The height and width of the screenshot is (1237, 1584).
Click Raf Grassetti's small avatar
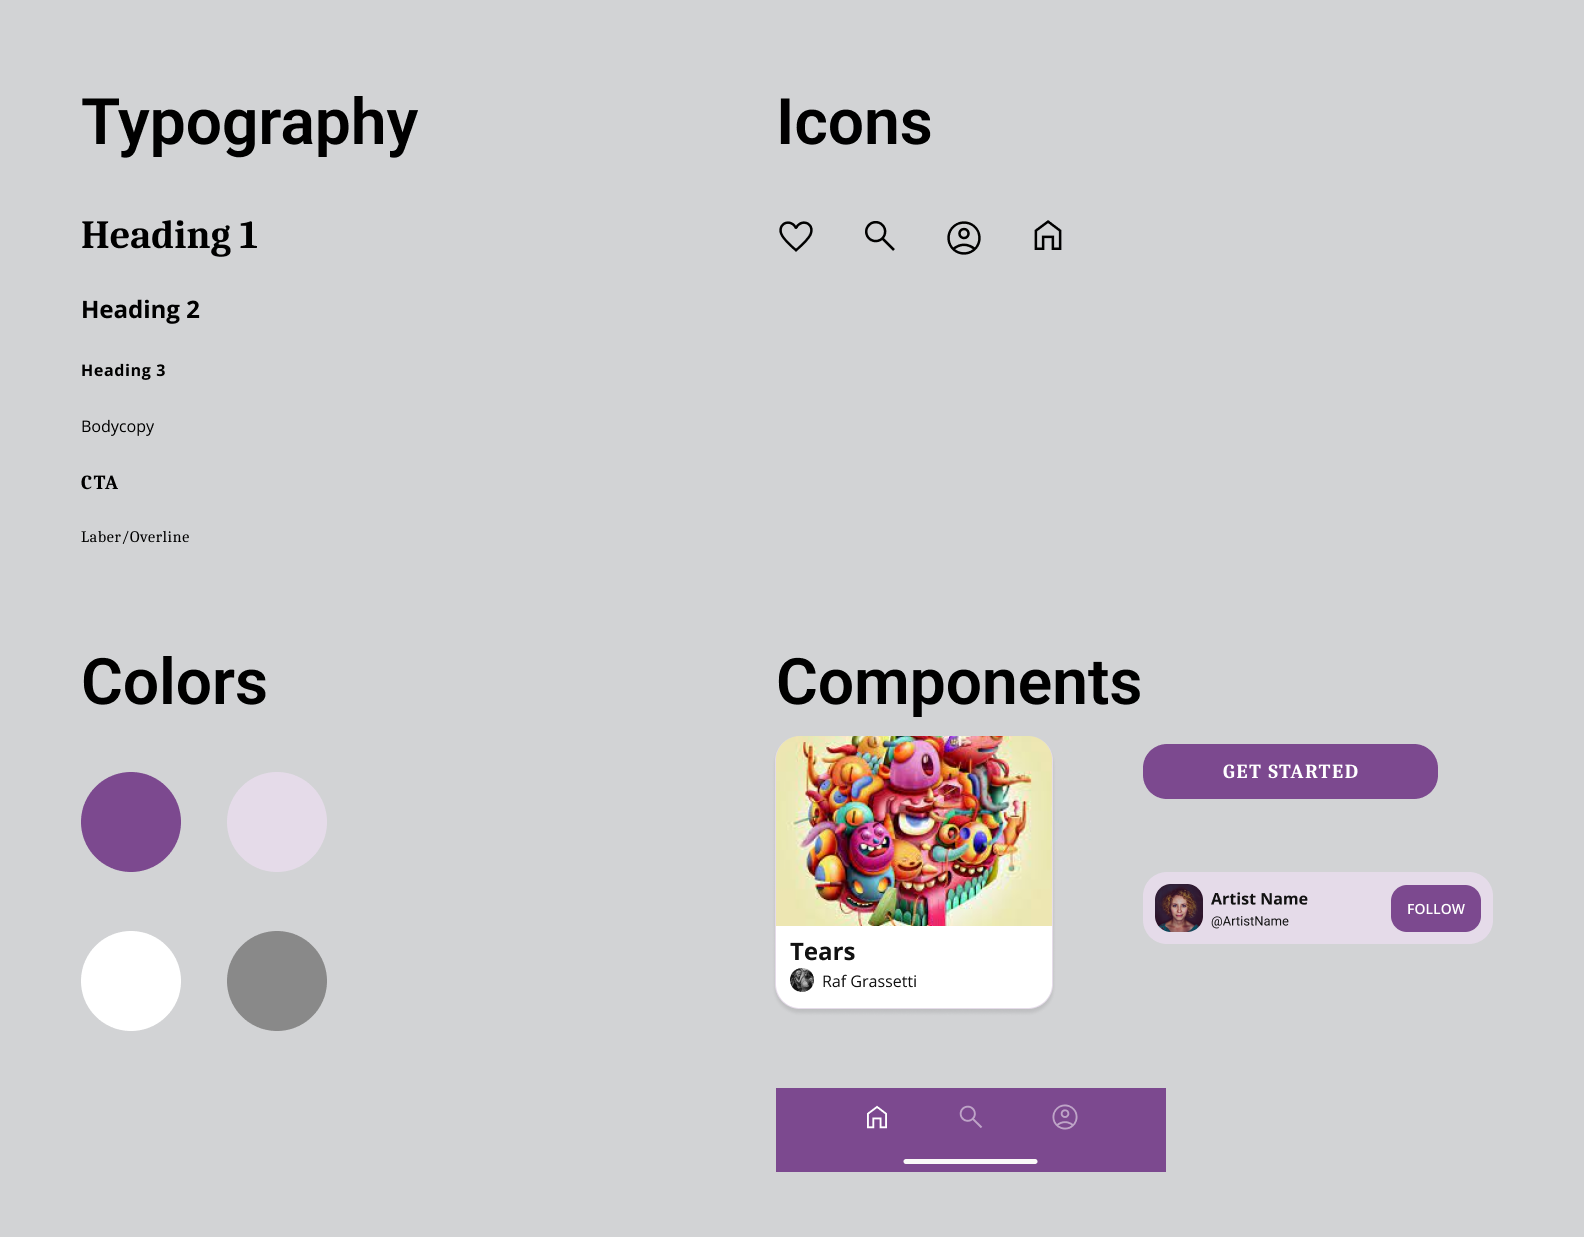pos(802,980)
